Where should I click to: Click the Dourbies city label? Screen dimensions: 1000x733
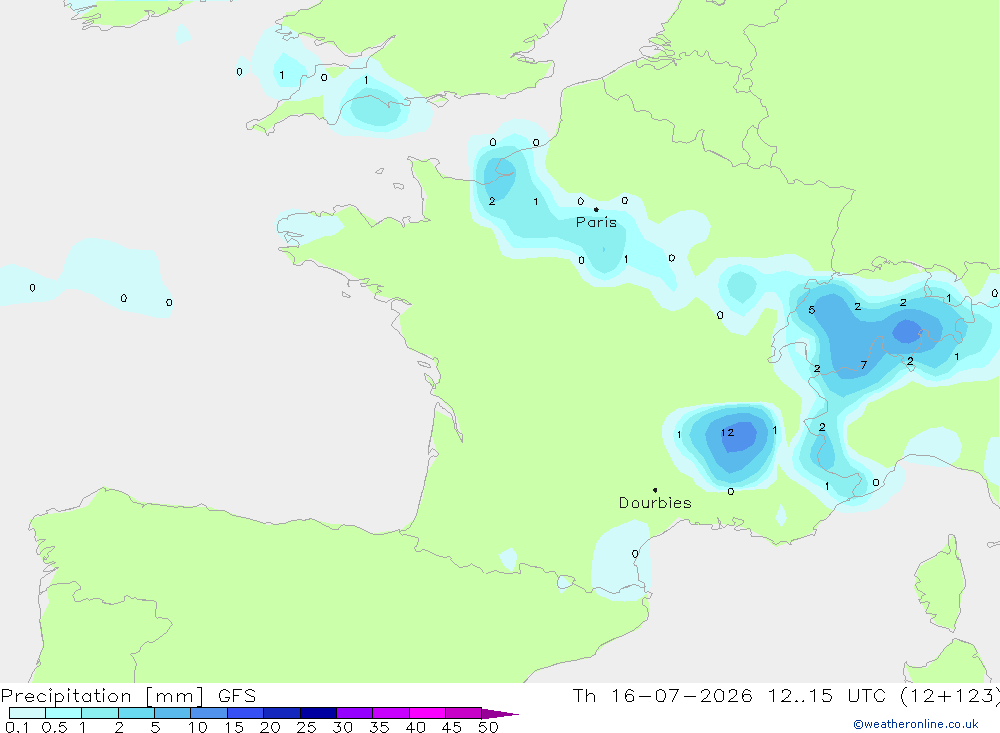tap(655, 503)
